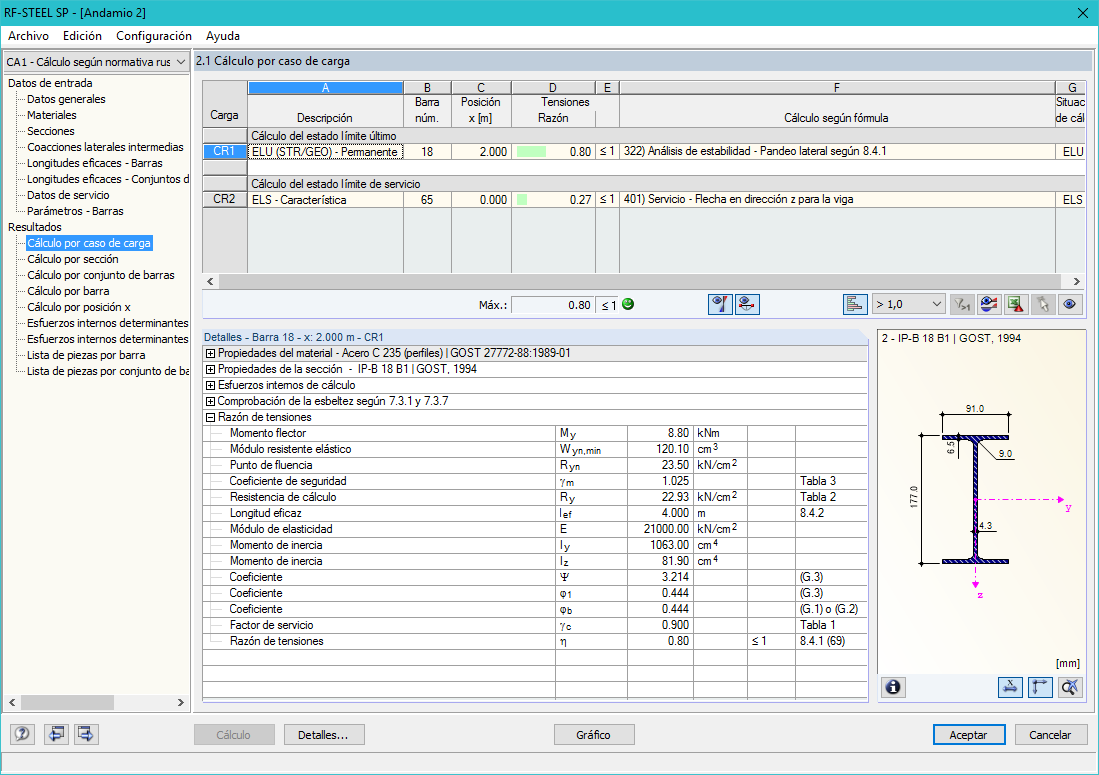Click left arrow of table horizontal scrollbar
This screenshot has height=775, width=1099.
coord(210,281)
